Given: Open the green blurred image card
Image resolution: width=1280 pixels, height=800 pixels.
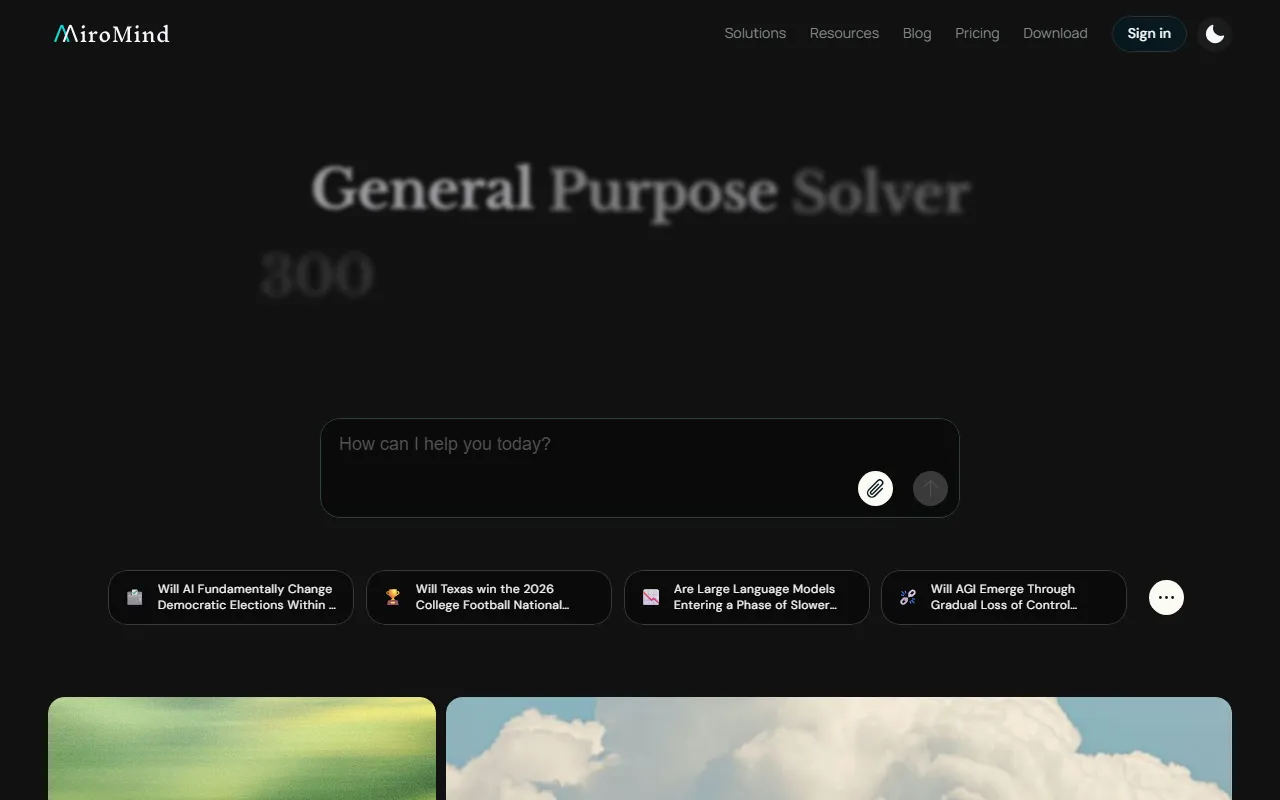Looking at the screenshot, I should (242, 748).
